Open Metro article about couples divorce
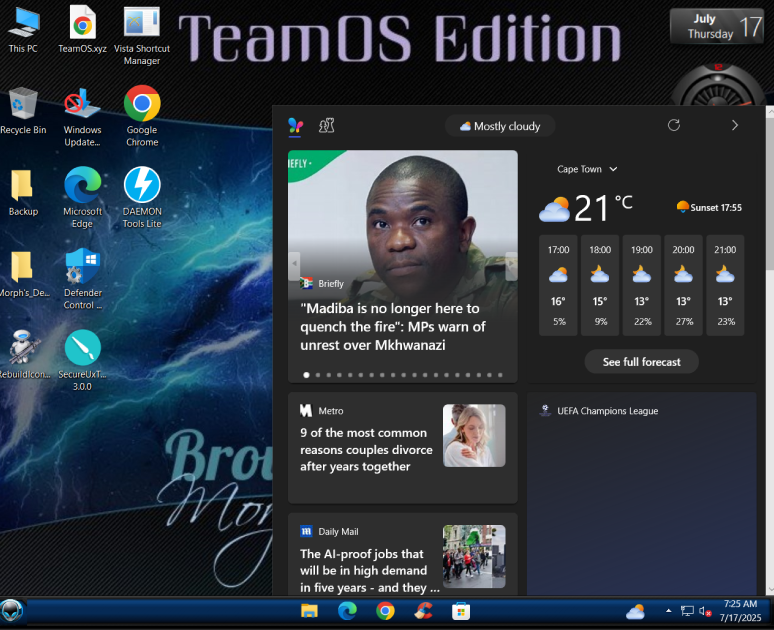Image resolution: width=774 pixels, height=630 pixels. (x=366, y=449)
